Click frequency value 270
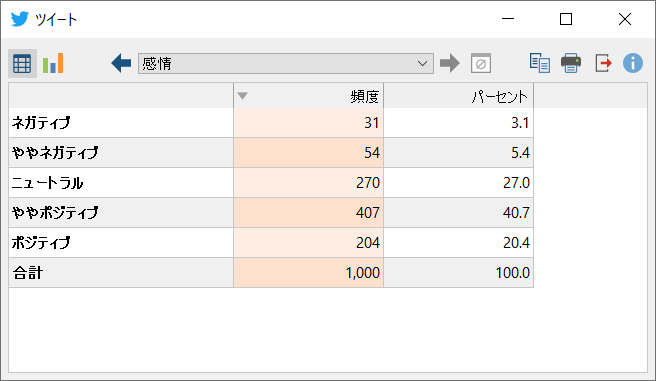Viewport: 656px width, 381px height. pos(368,183)
